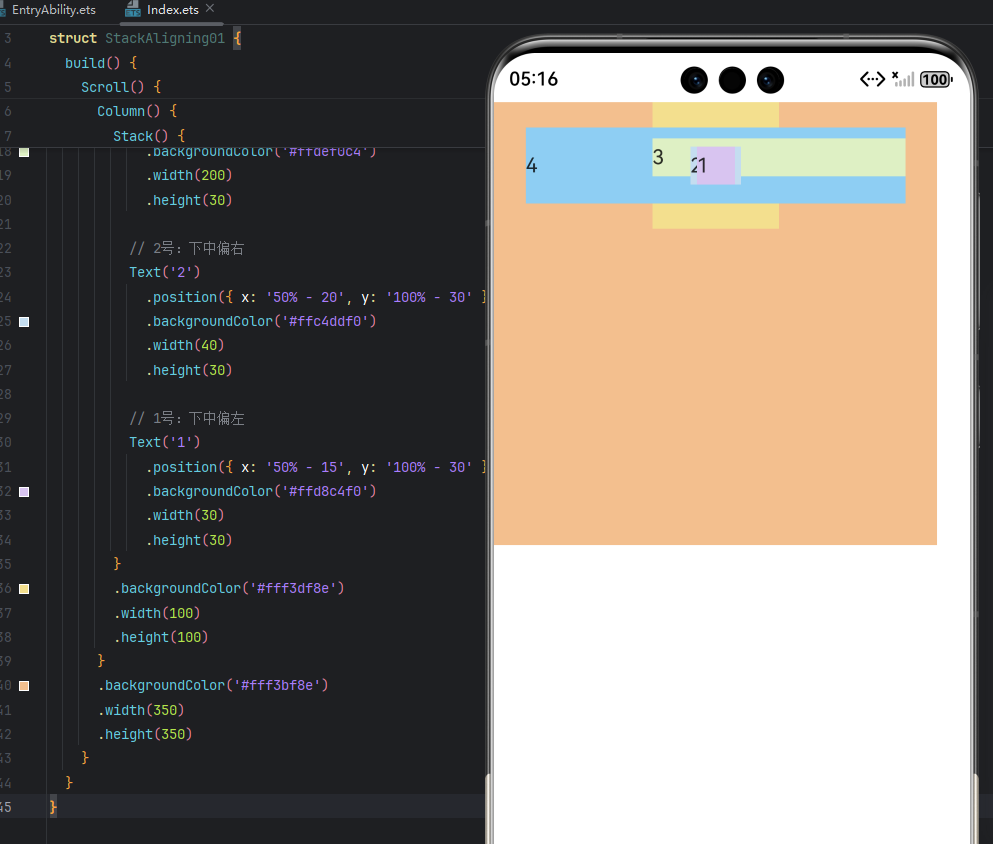Open color picker for #ffdef0c4 gutter swatch

(24, 152)
